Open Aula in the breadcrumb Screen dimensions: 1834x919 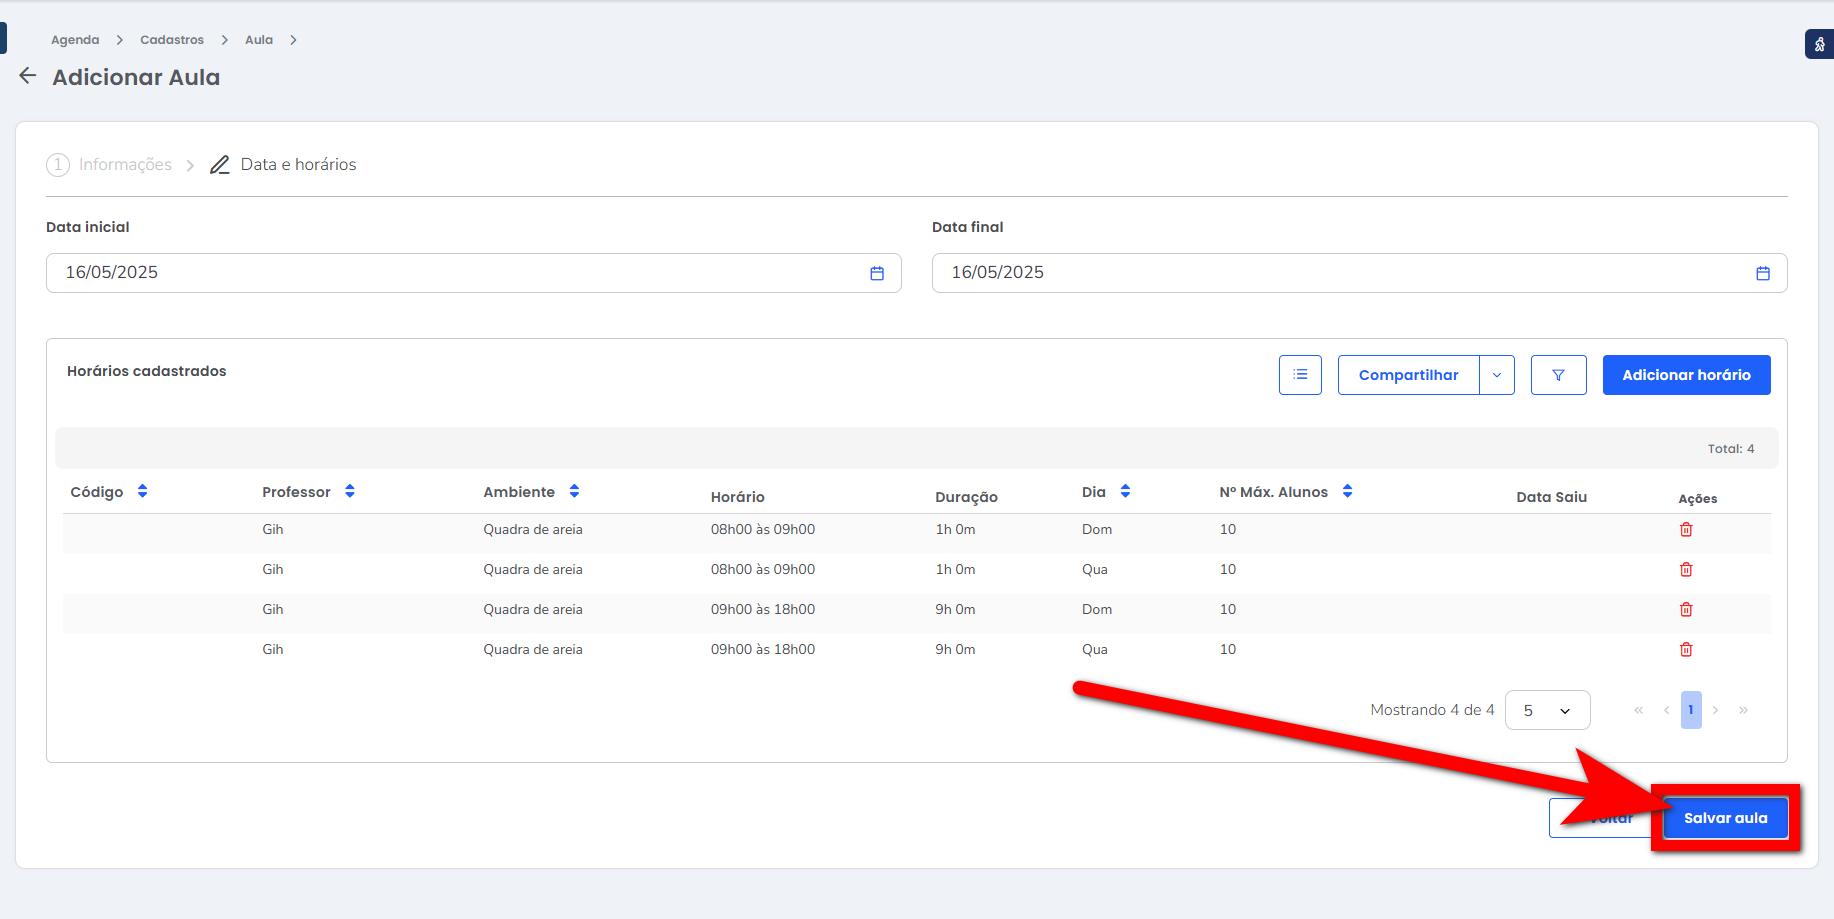259,40
